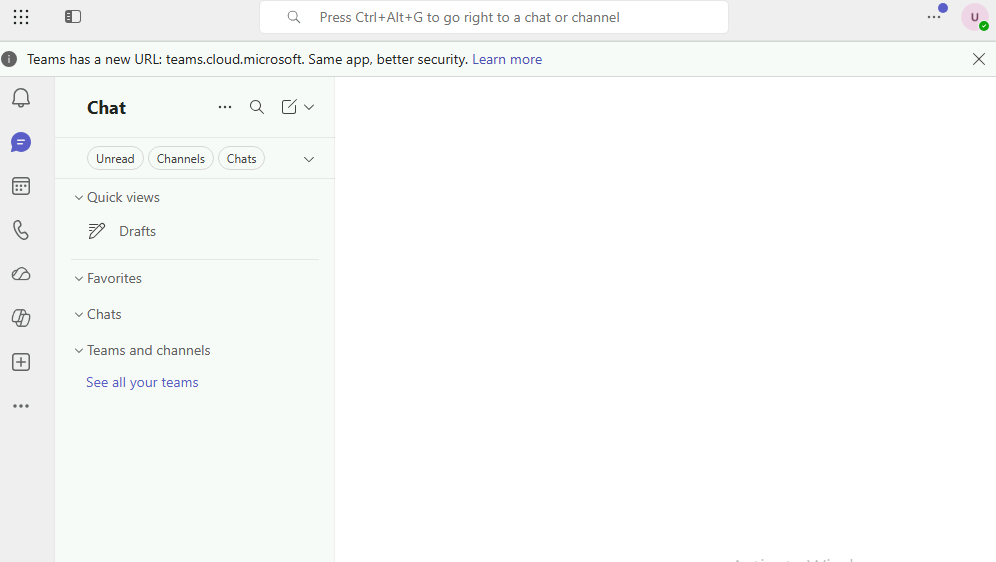Click the Chat heading
The height and width of the screenshot is (562, 996).
107,108
